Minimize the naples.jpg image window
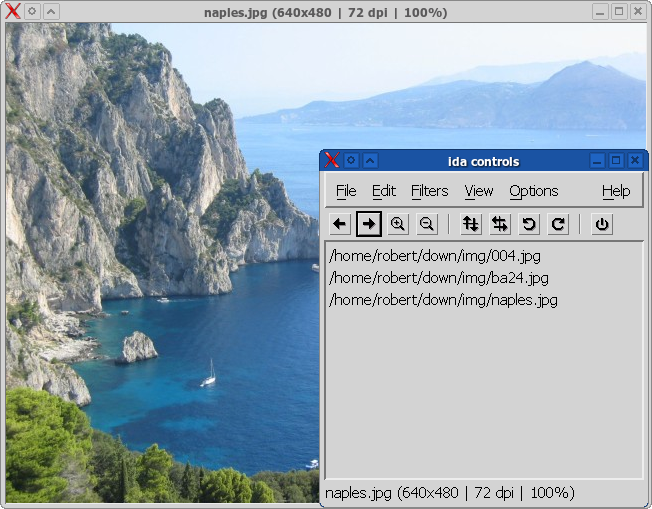 (600, 12)
